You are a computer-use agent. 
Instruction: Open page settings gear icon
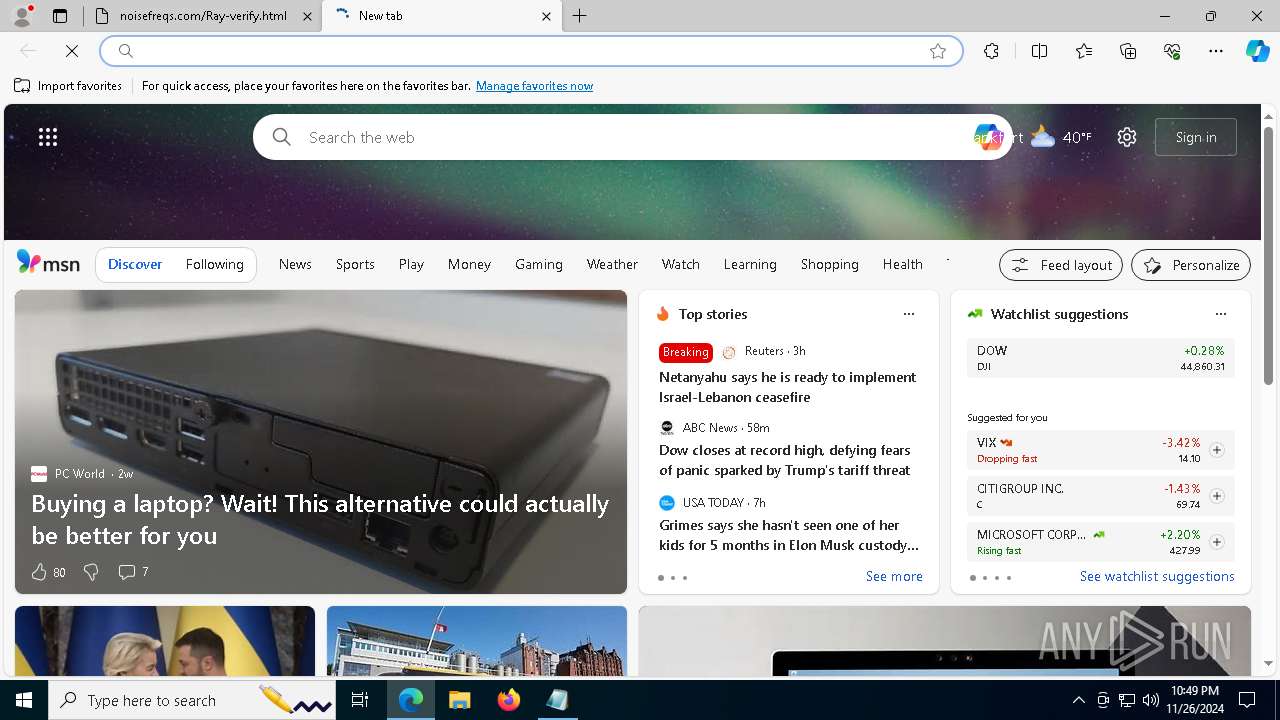(x=1127, y=137)
